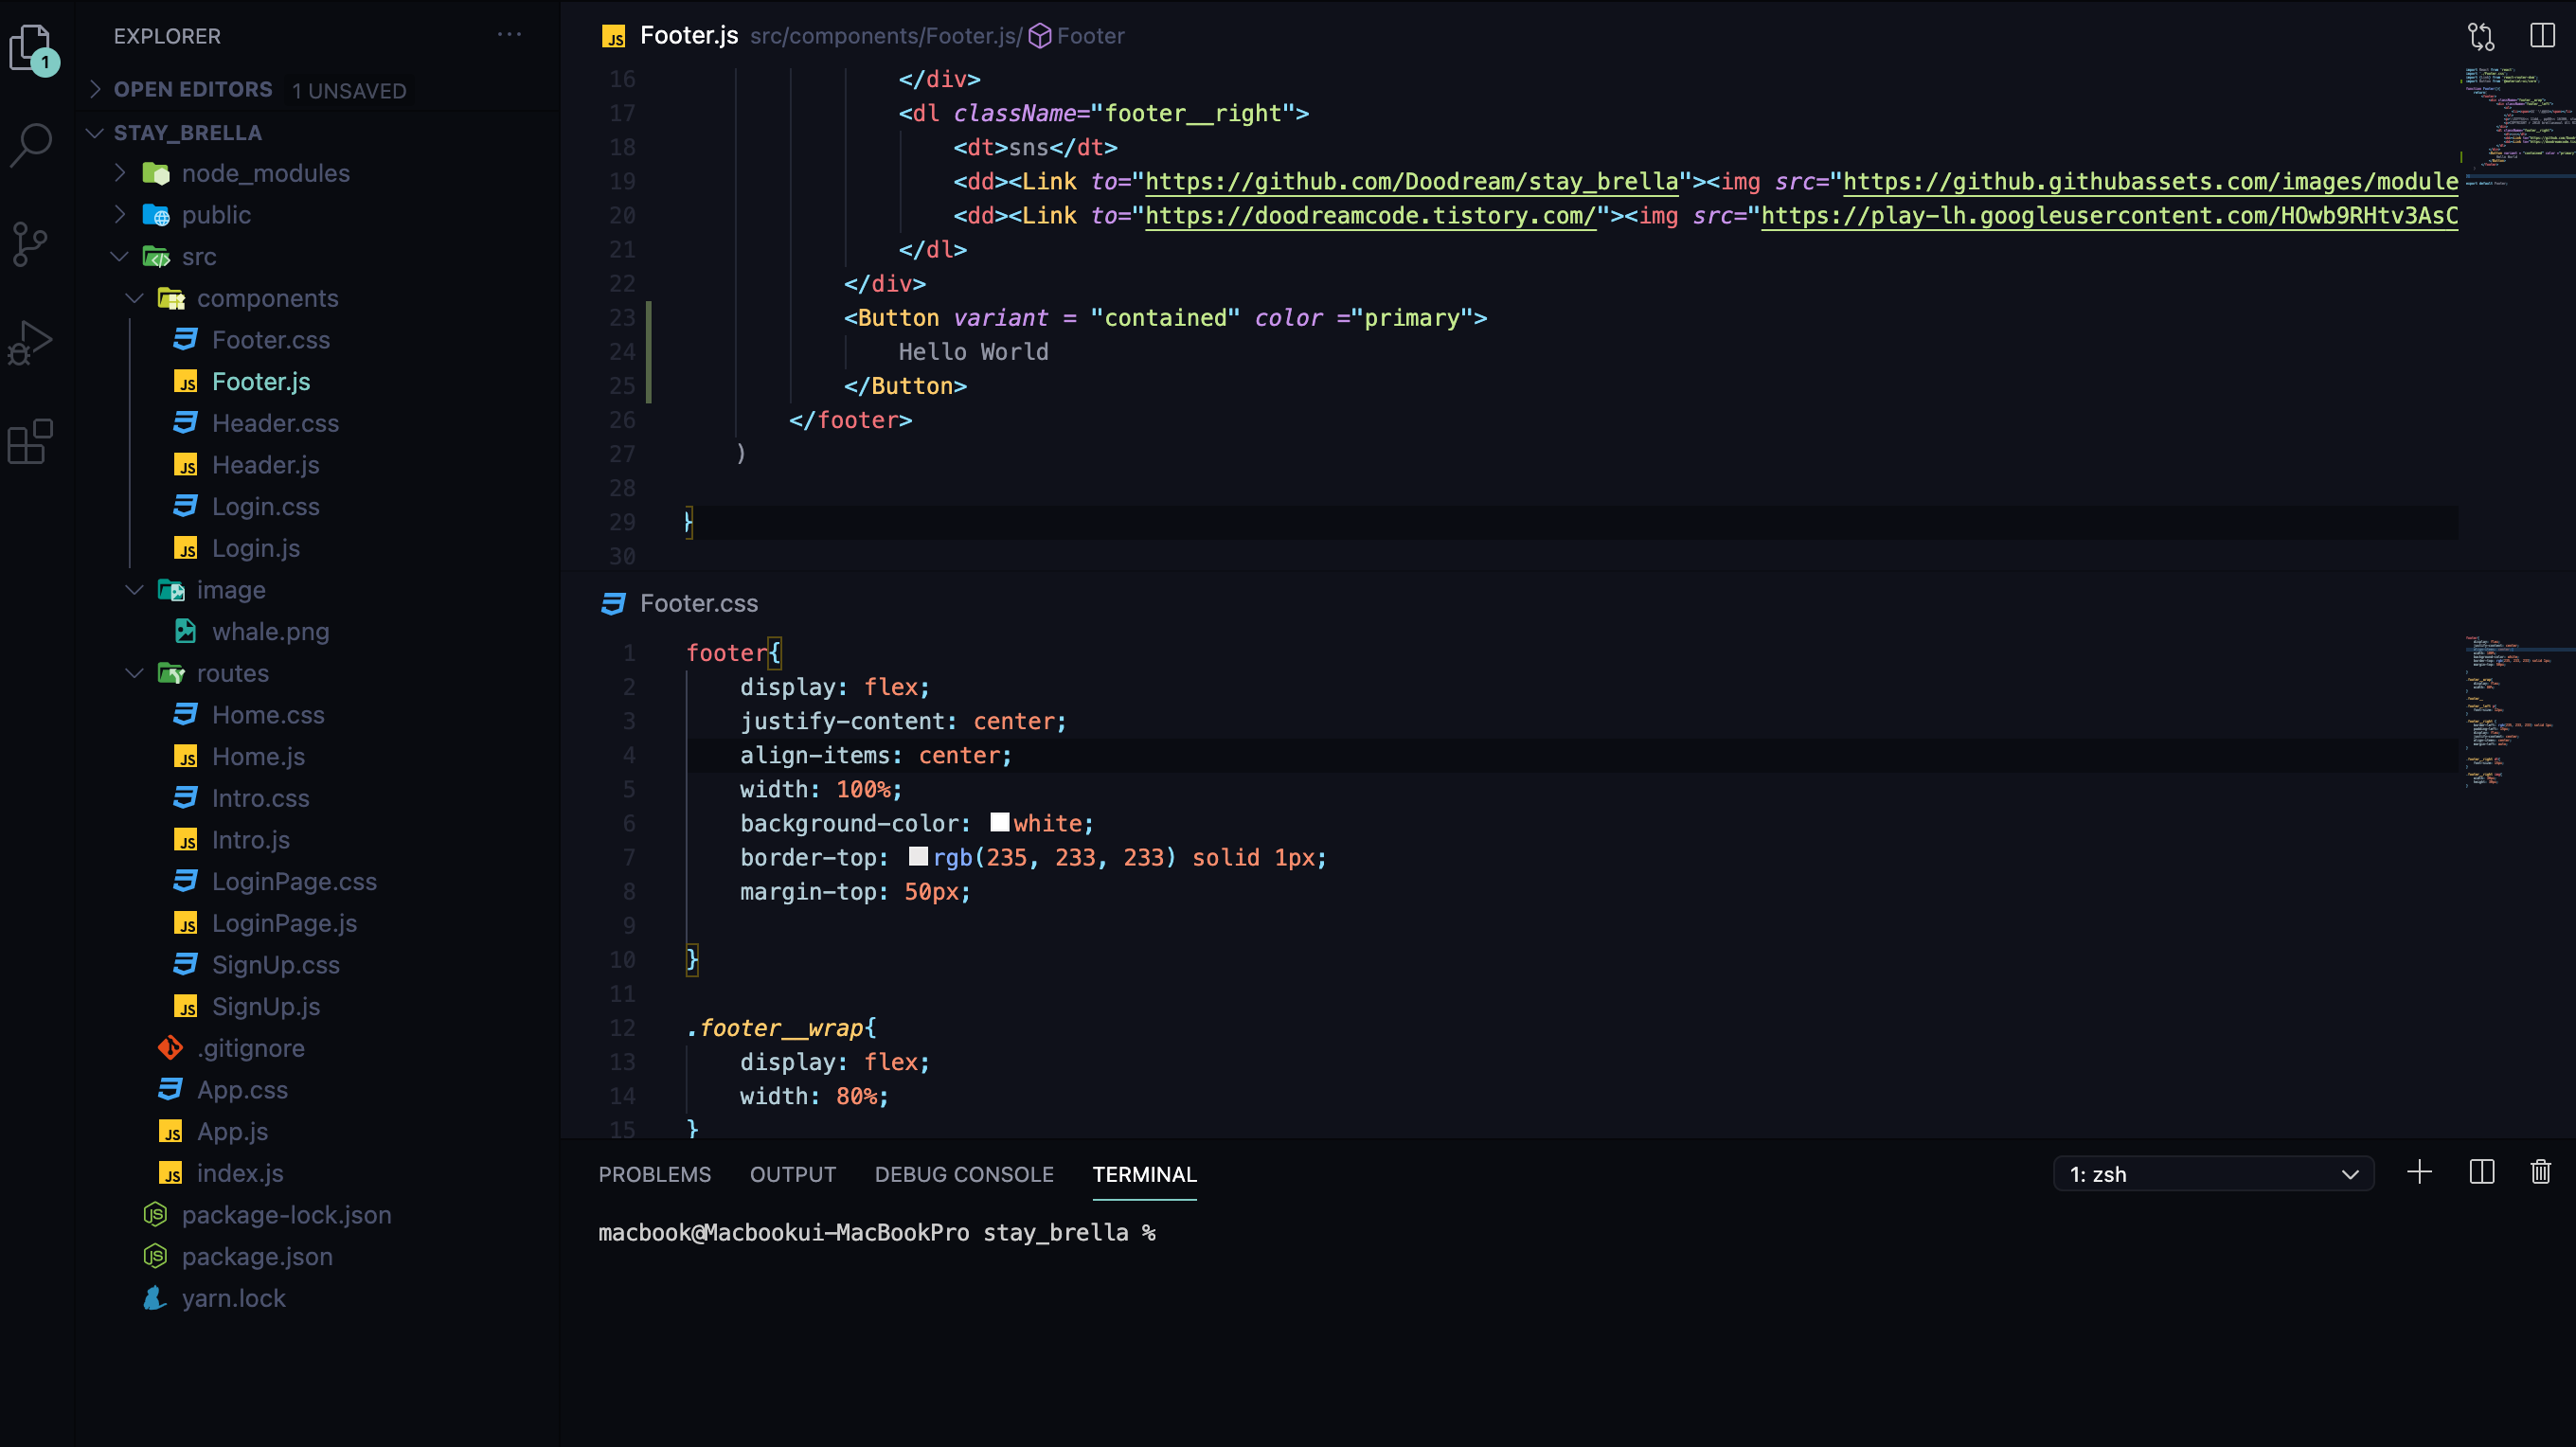
Task: Expand the node_modules folder
Action: point(120,173)
